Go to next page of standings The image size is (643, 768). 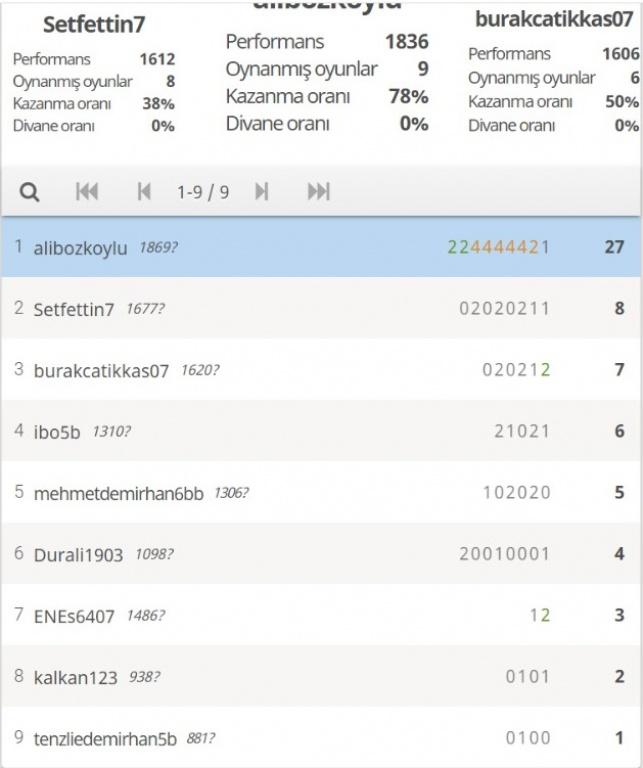click(262, 192)
